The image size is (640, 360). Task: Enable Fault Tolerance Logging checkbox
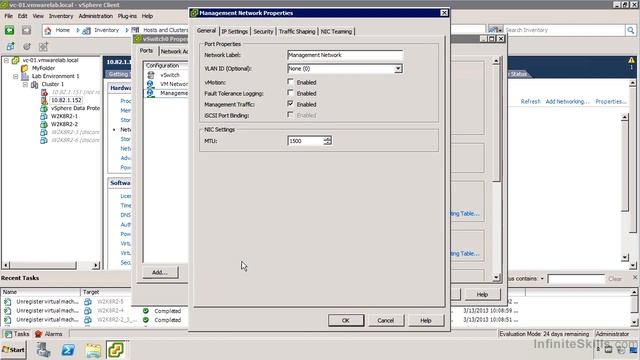[290, 93]
